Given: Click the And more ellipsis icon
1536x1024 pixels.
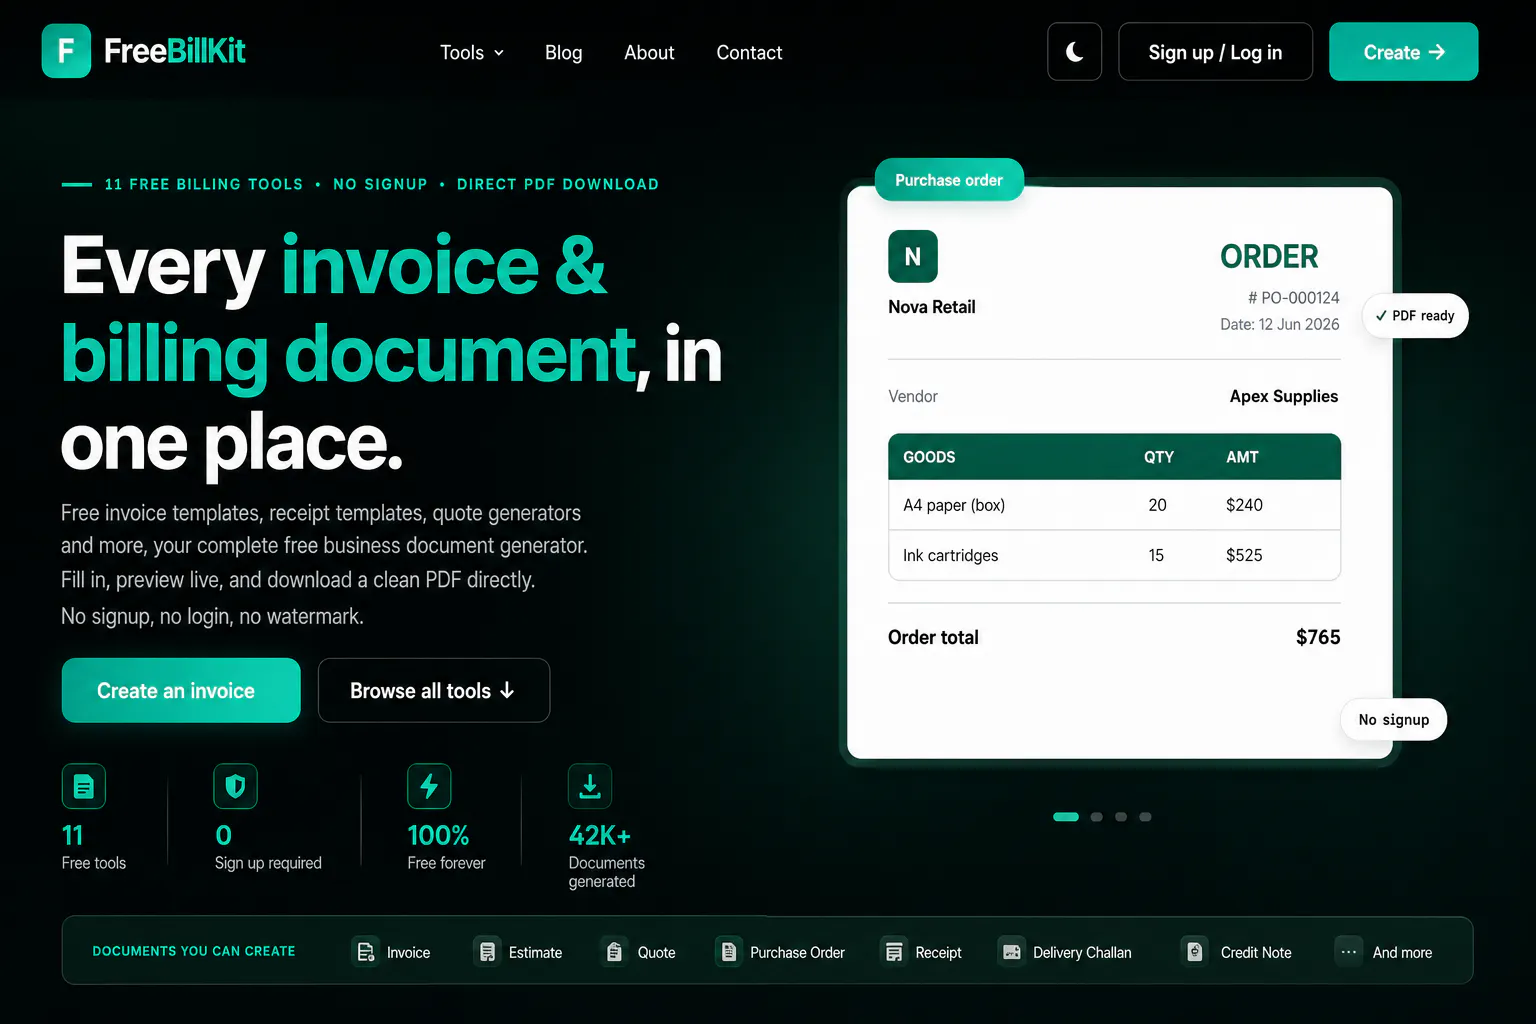Looking at the screenshot, I should pyautogui.click(x=1349, y=952).
